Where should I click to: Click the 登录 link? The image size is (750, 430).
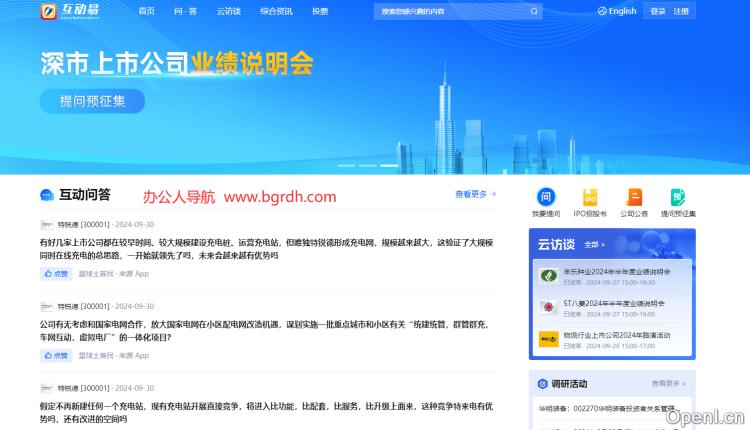658,11
